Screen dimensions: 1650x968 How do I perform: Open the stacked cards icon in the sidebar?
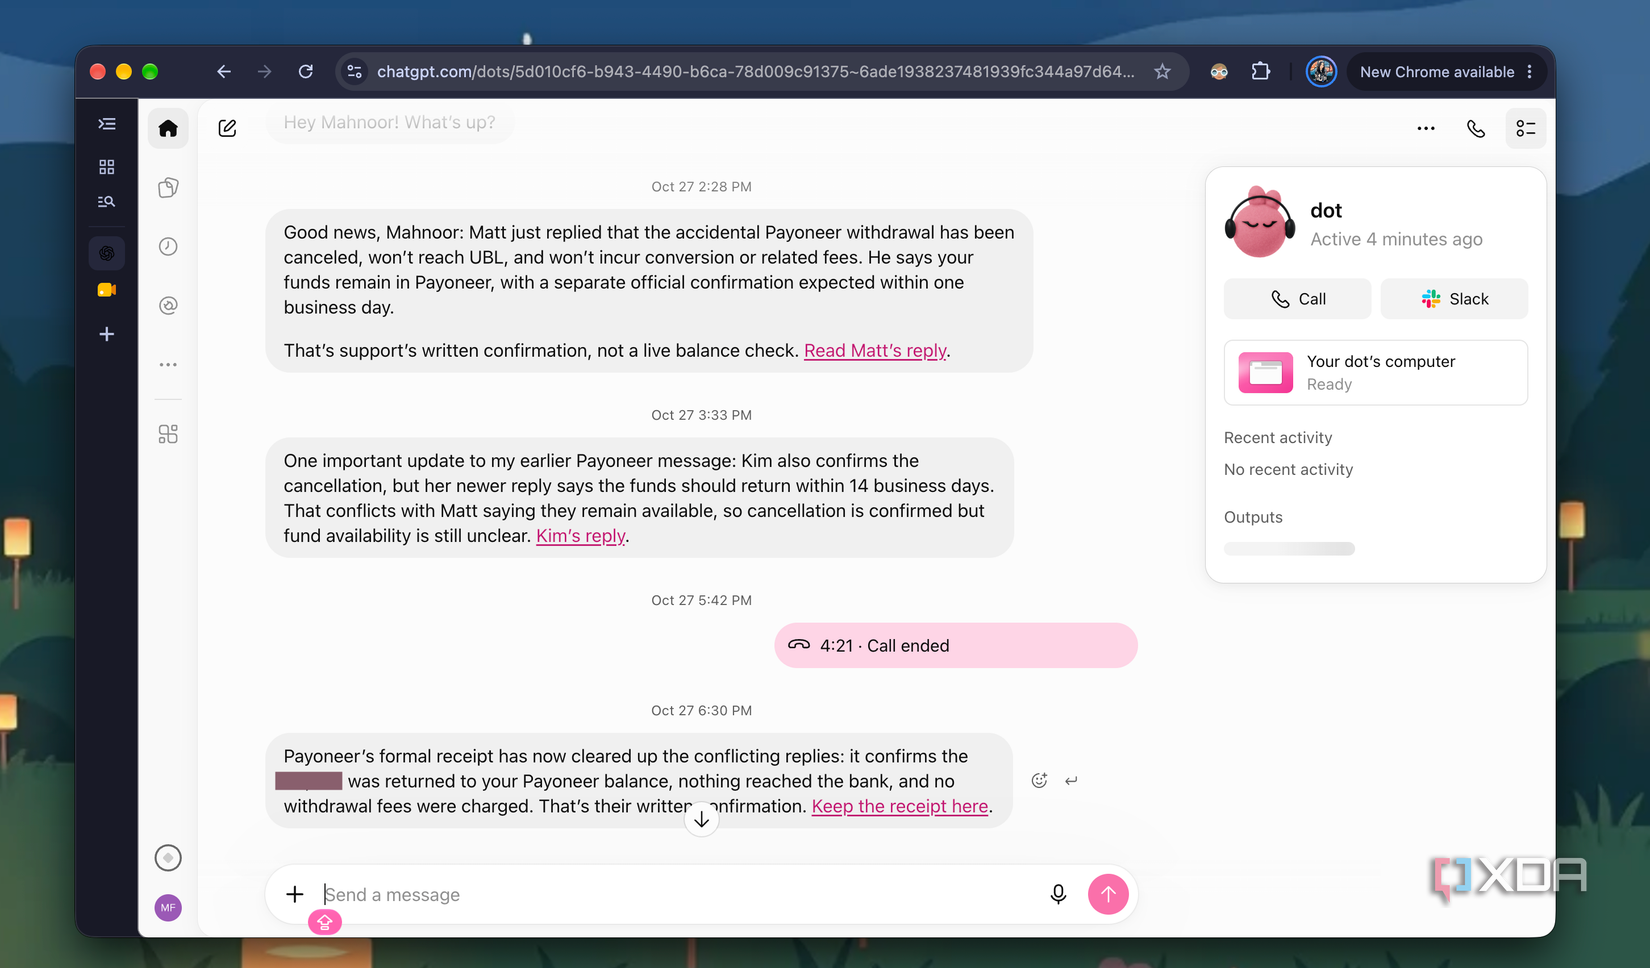pos(168,187)
